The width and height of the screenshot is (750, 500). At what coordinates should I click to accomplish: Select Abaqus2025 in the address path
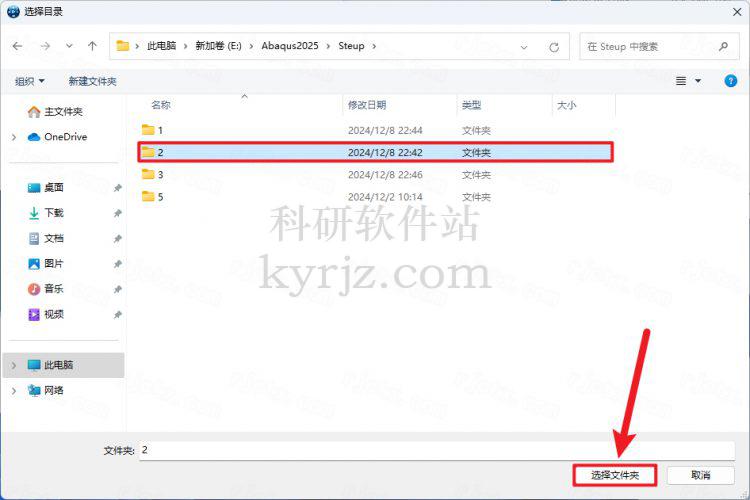coord(290,46)
